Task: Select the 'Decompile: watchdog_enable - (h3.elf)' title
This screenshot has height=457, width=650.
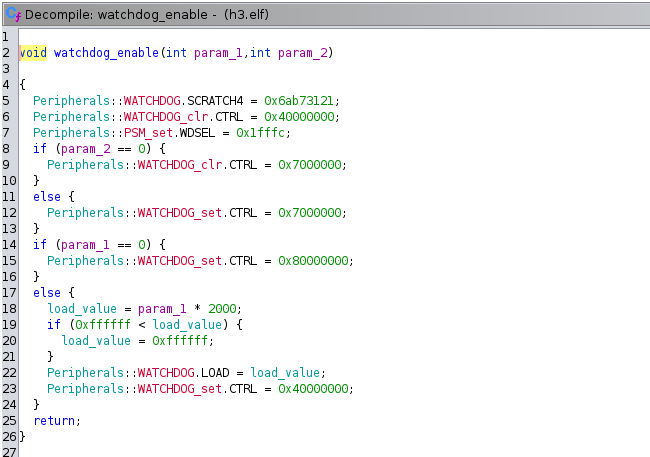Action: pos(147,15)
